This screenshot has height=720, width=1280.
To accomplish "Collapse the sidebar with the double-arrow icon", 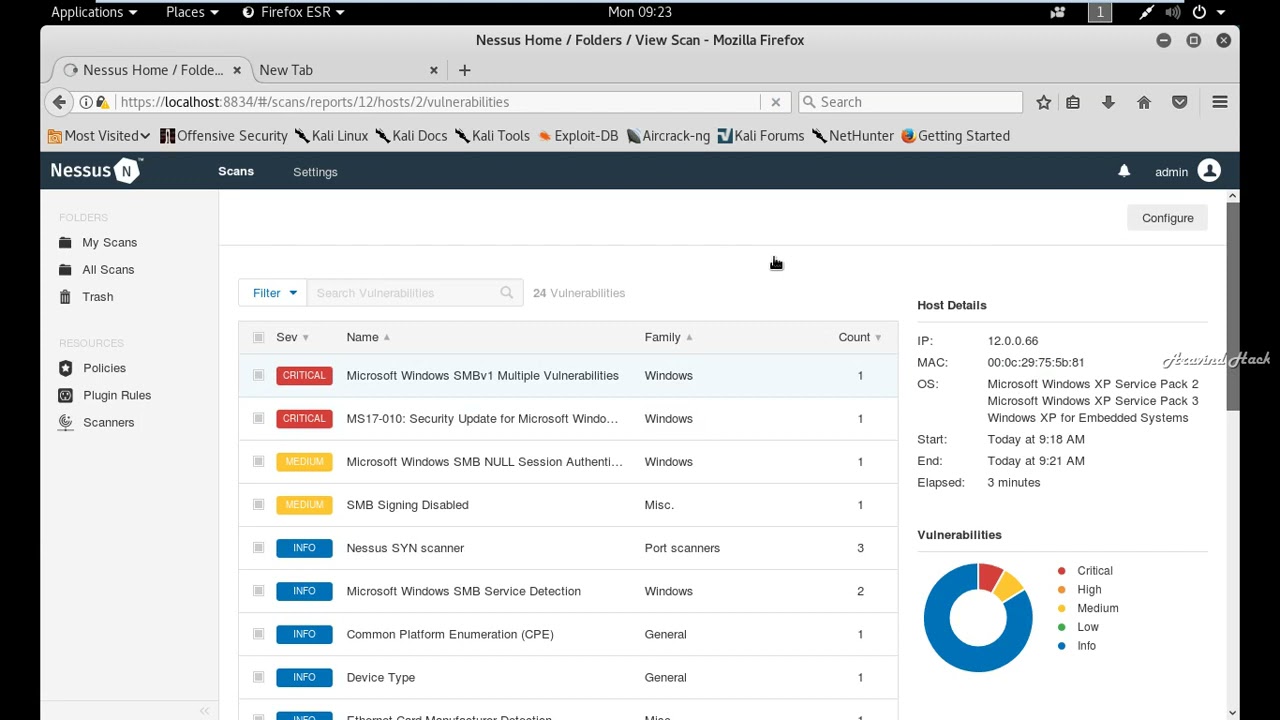I will [204, 711].
